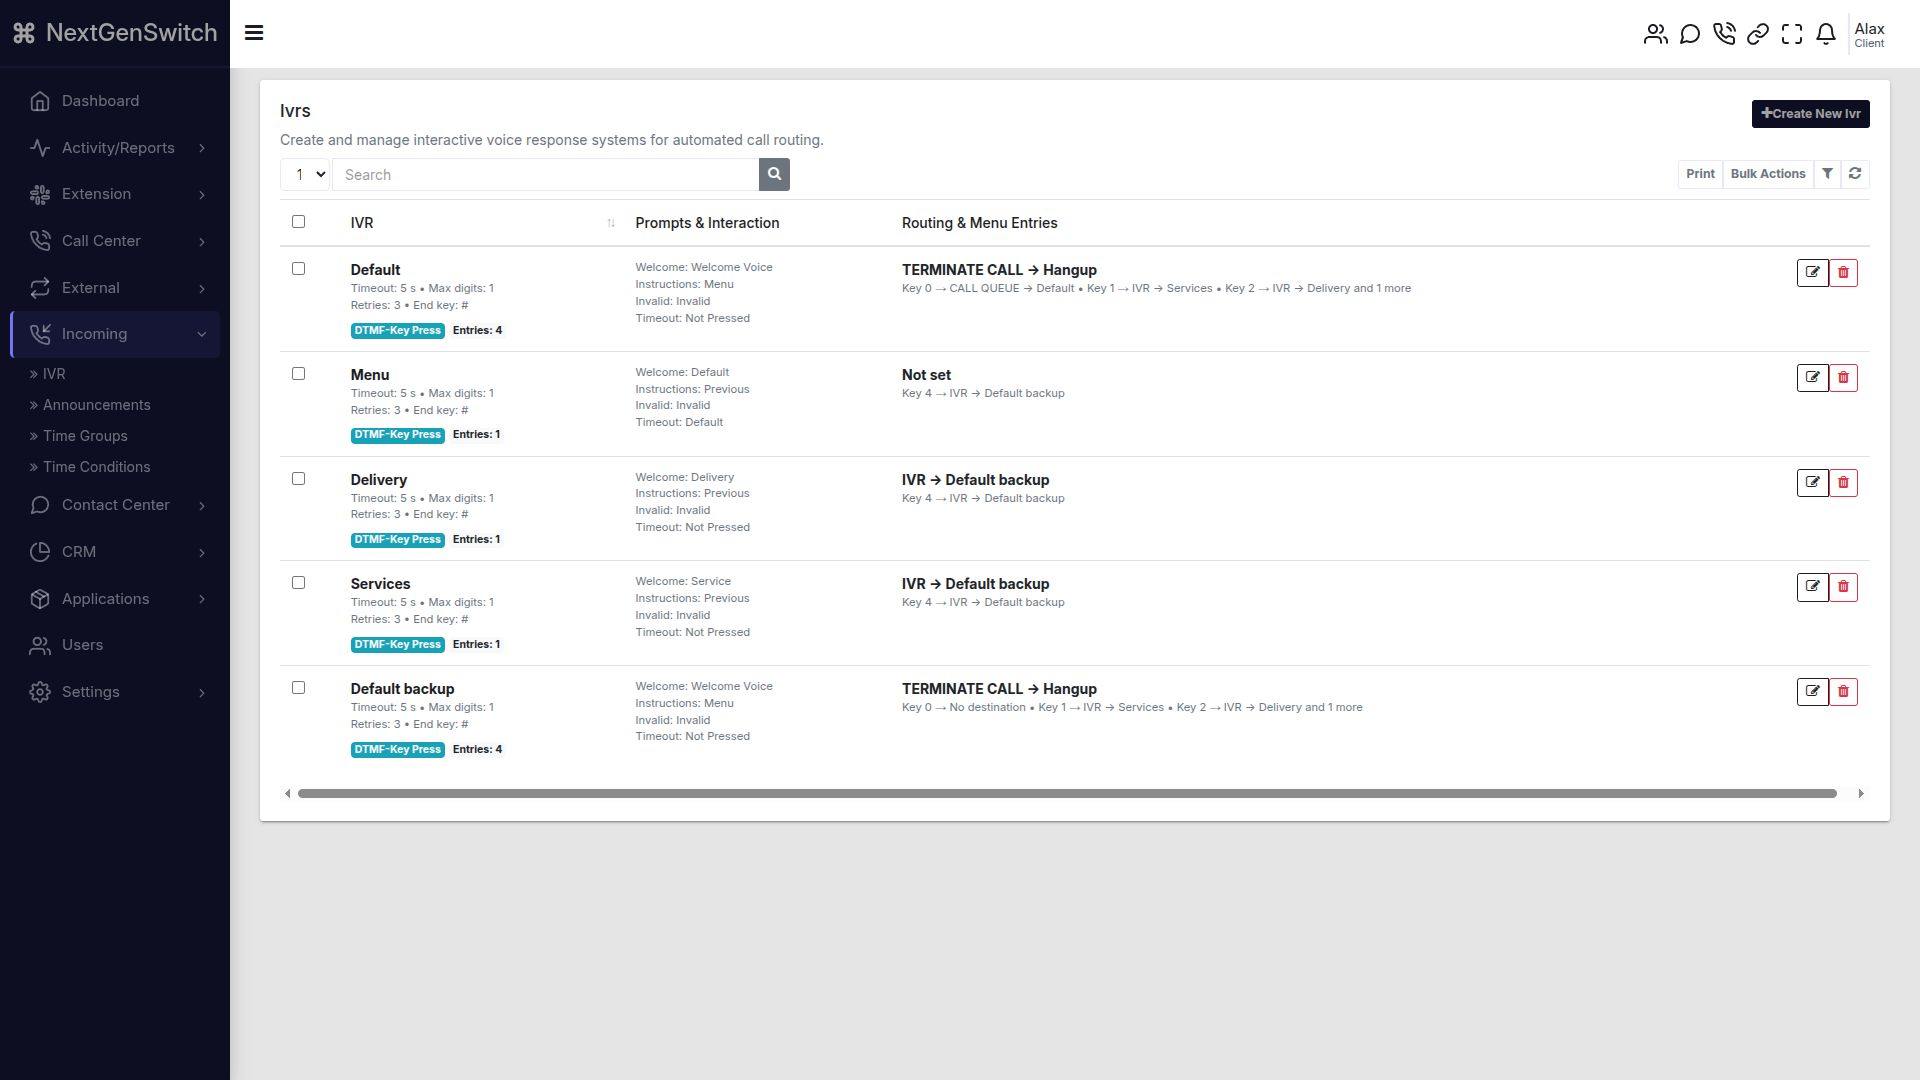Toggle fullscreen mode icon
The image size is (1920, 1080).
pos(1792,34)
